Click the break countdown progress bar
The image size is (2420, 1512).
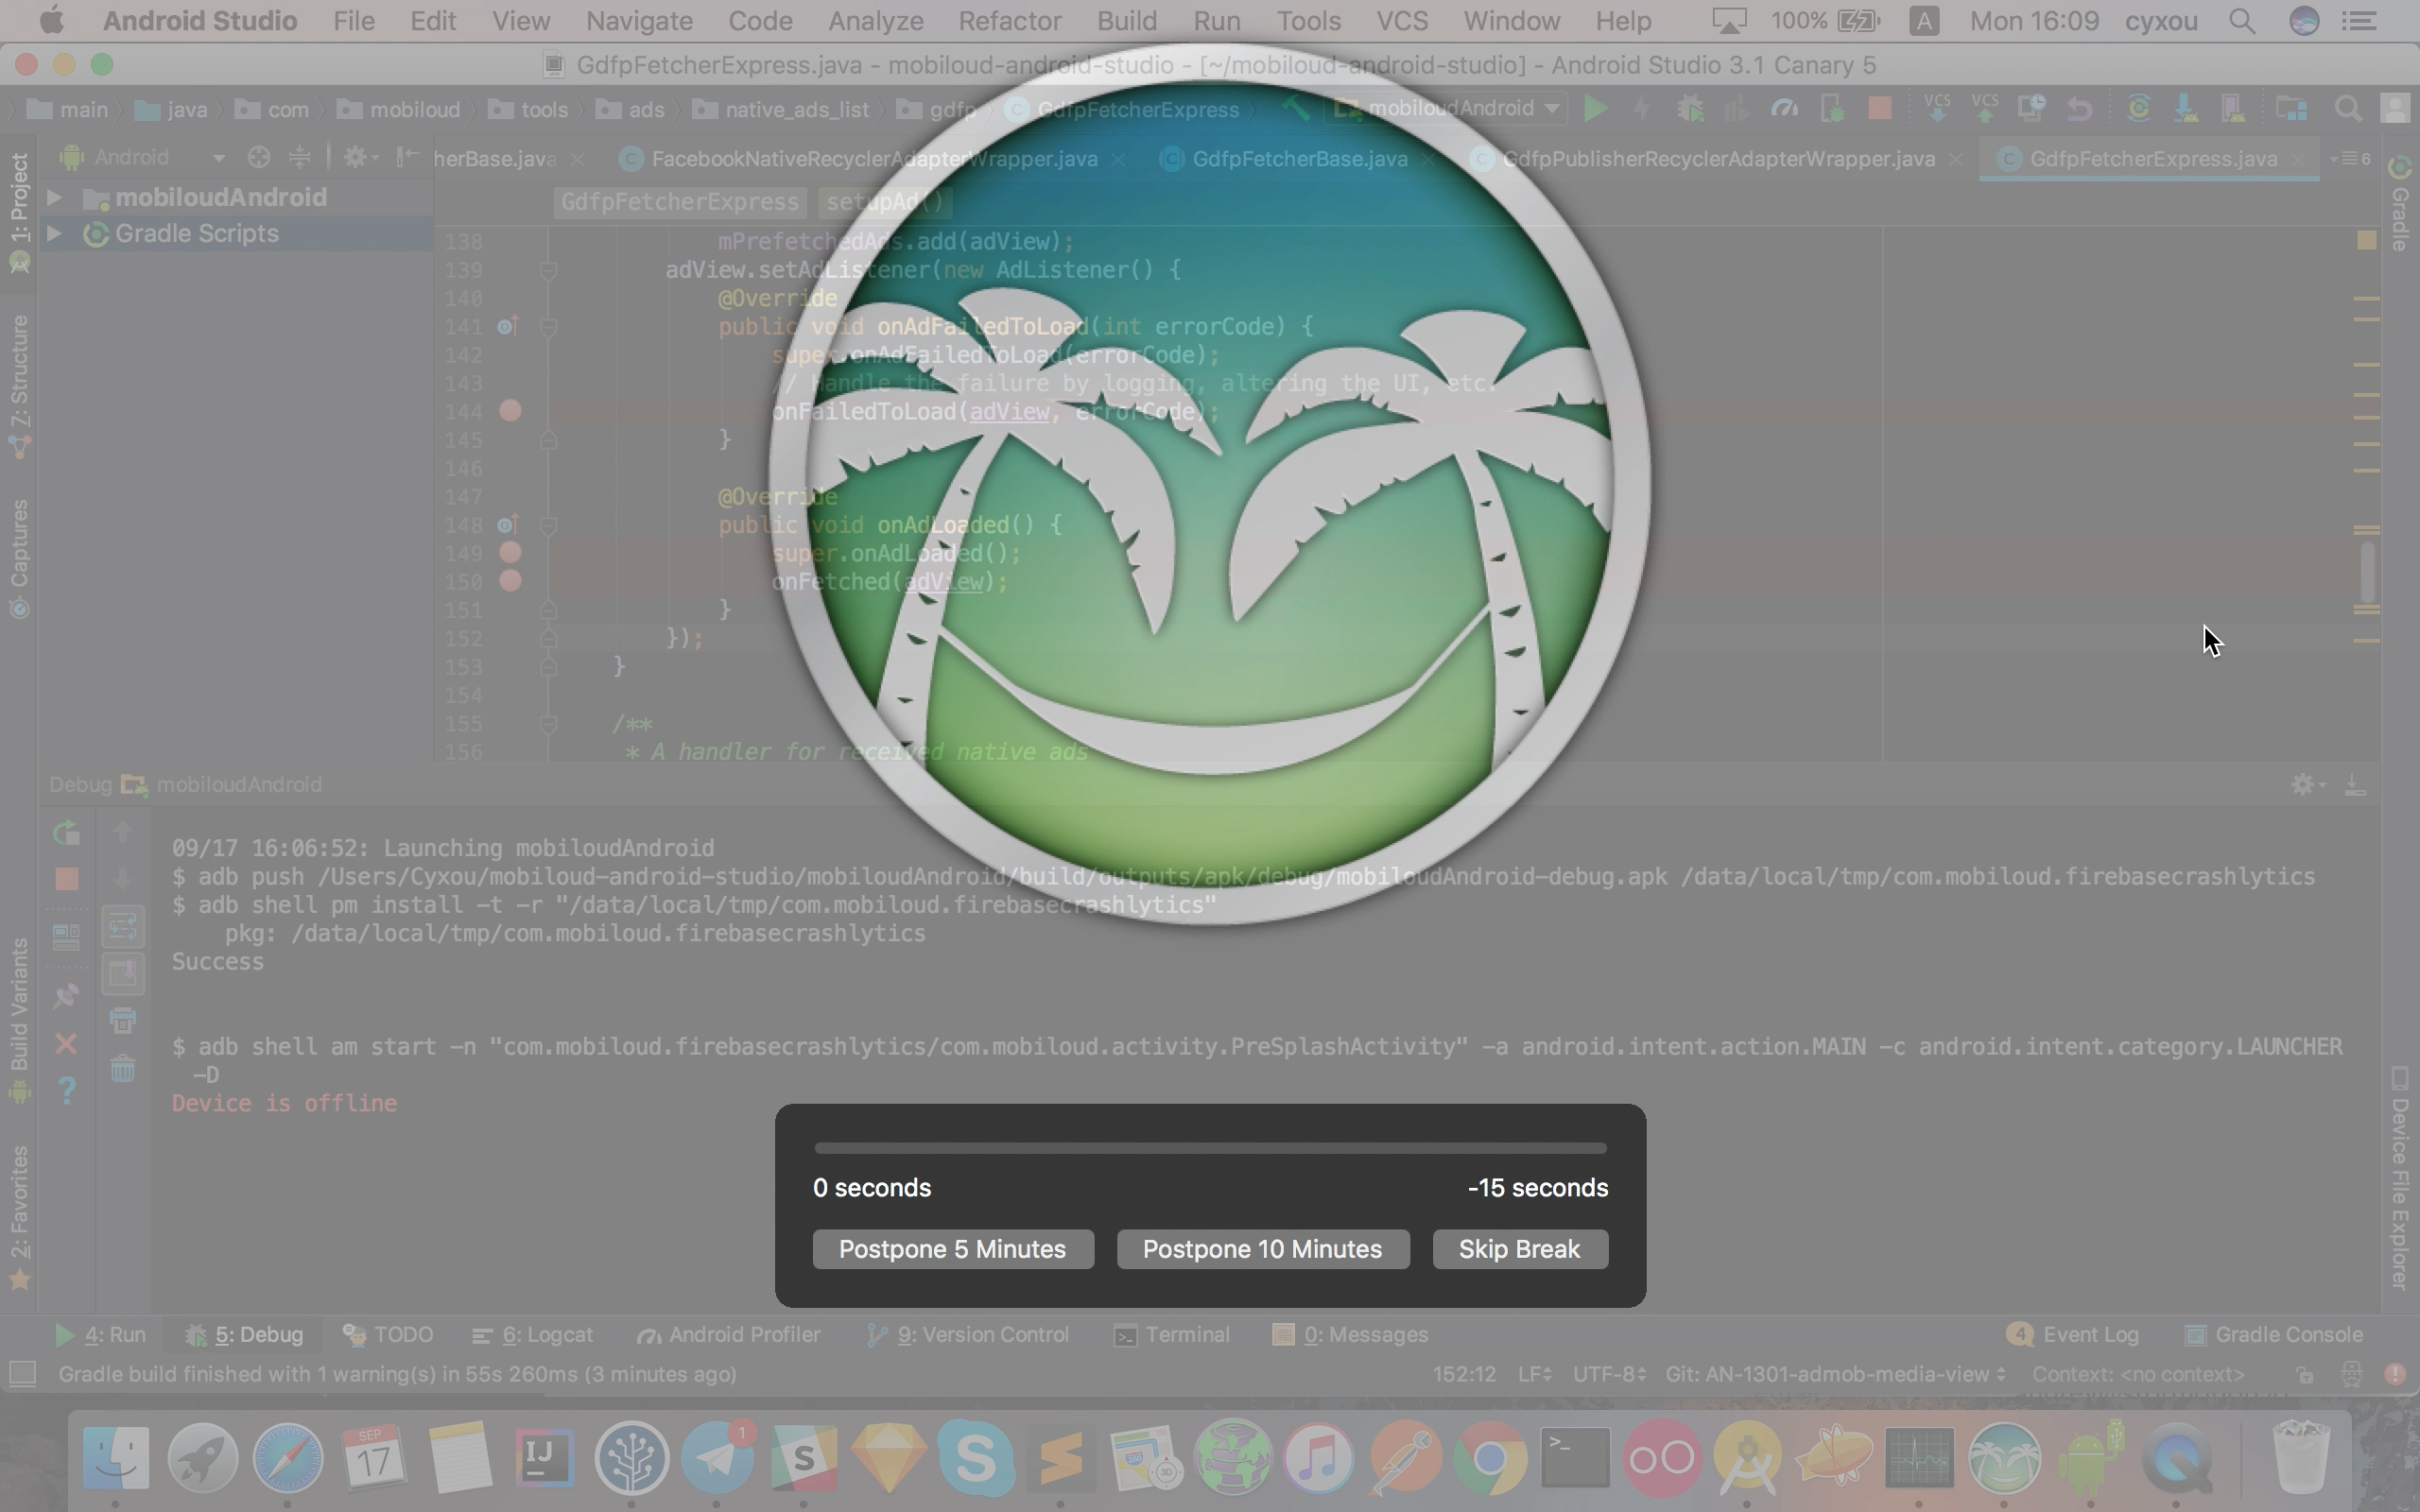pyautogui.click(x=1210, y=1148)
